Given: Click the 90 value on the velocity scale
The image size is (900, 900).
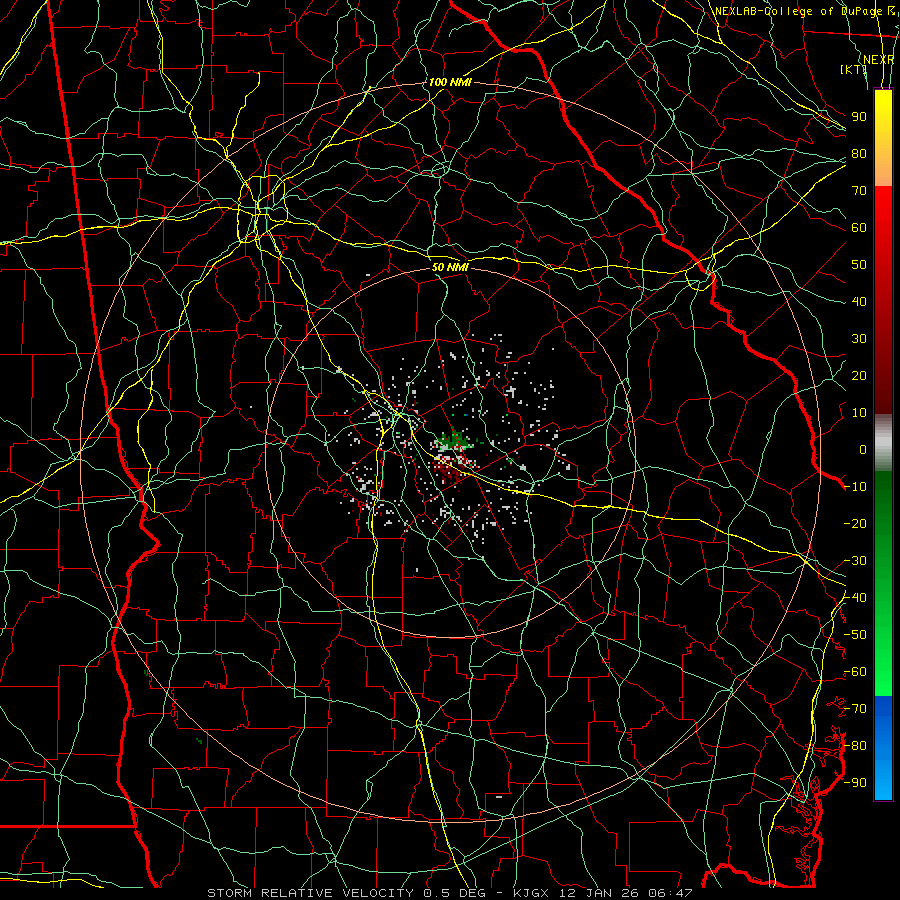Looking at the screenshot, I should click(x=859, y=117).
